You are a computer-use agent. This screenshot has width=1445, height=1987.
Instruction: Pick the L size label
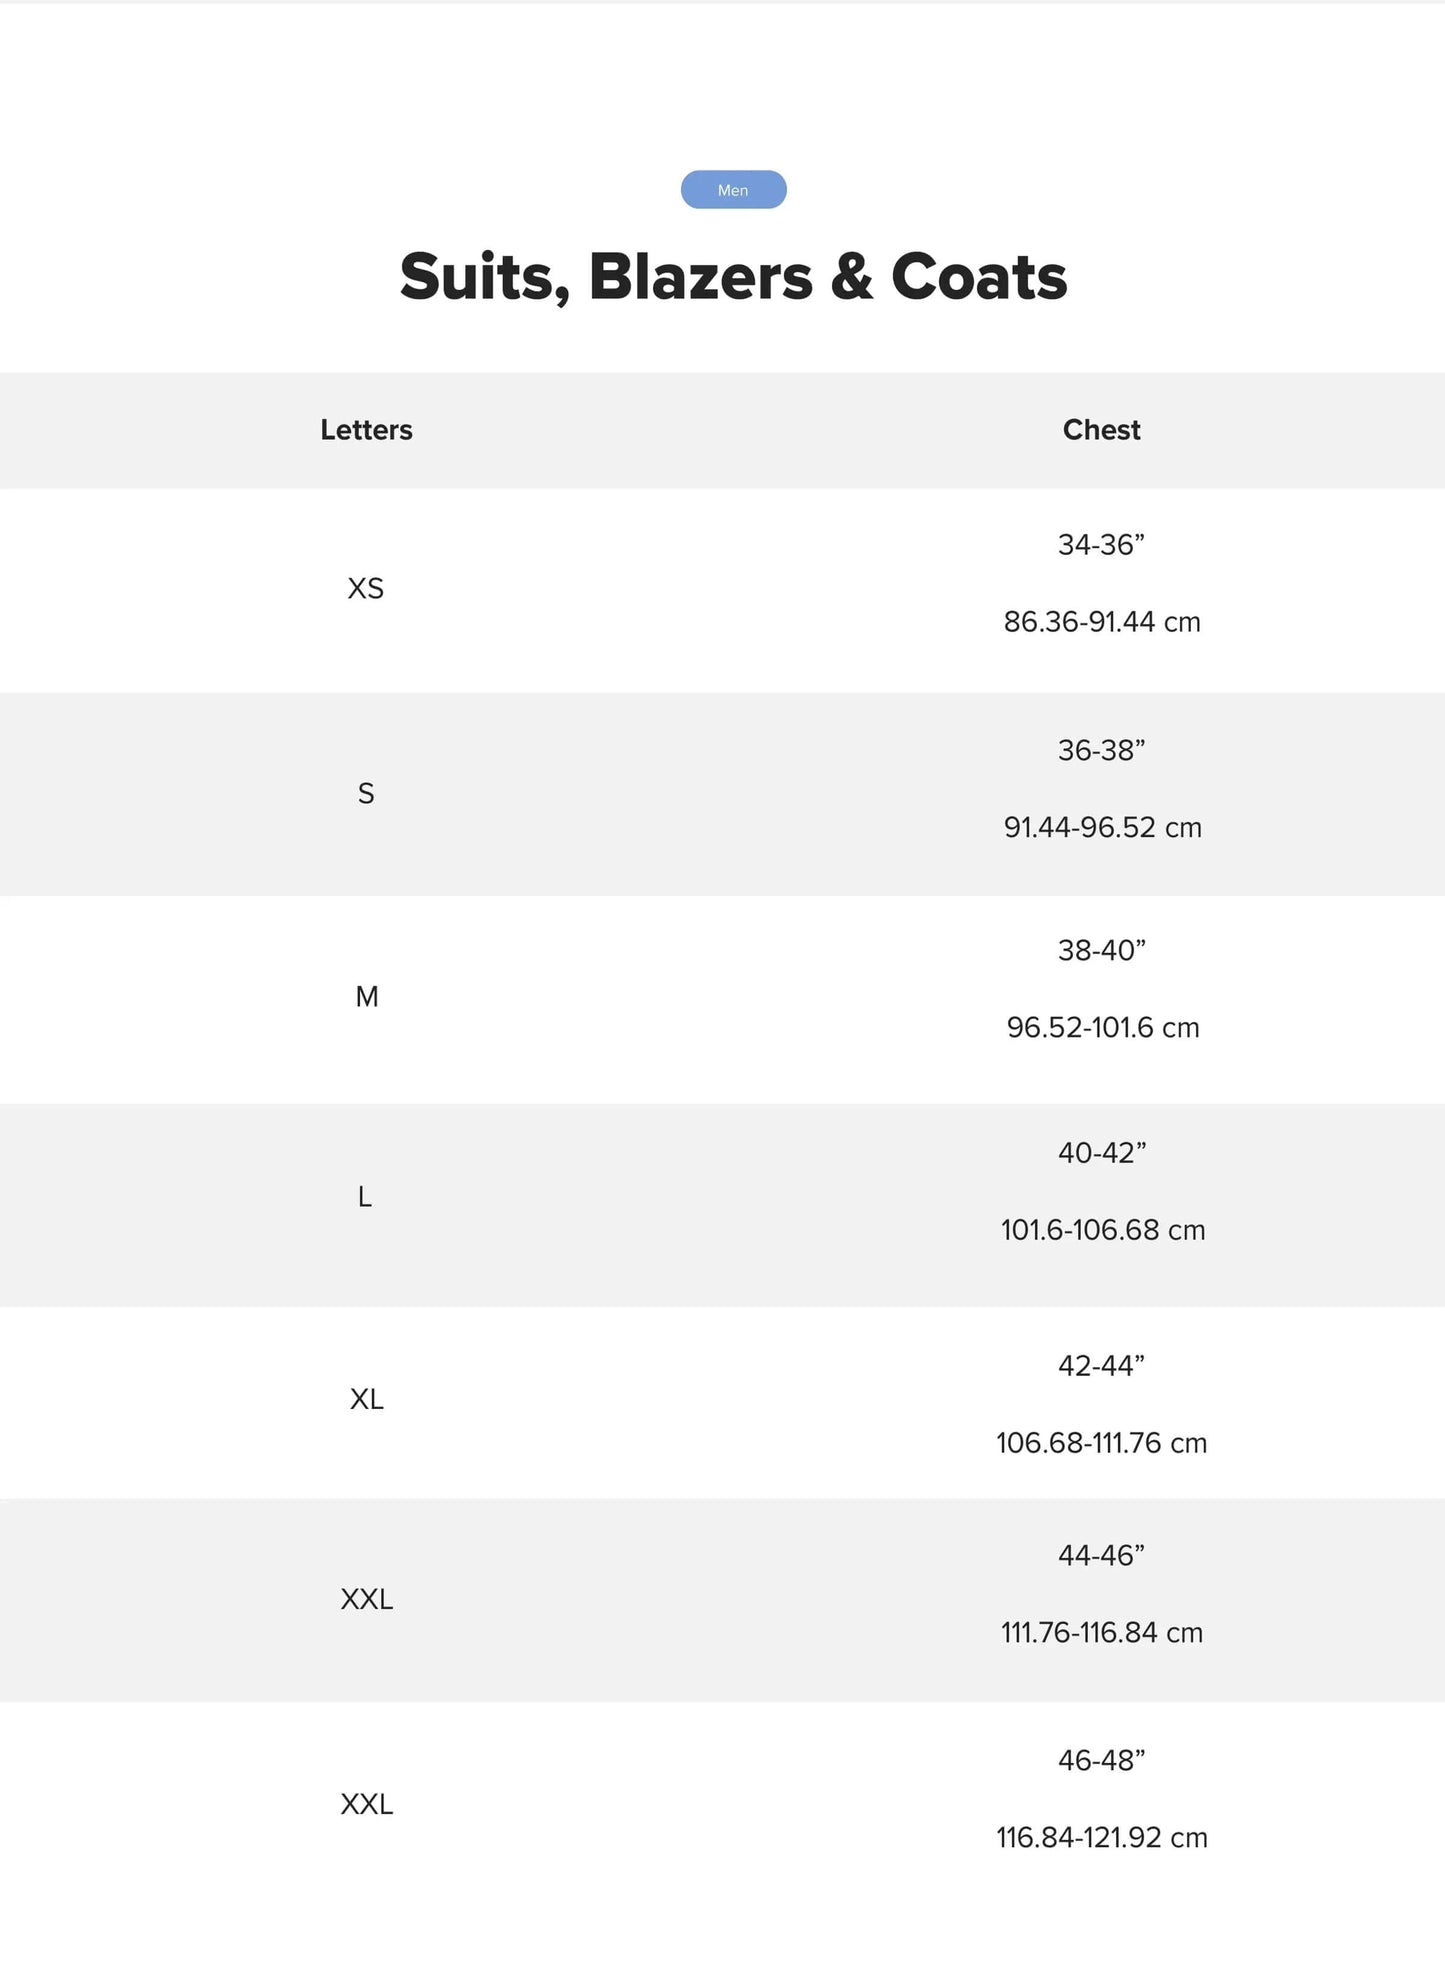tap(365, 1197)
